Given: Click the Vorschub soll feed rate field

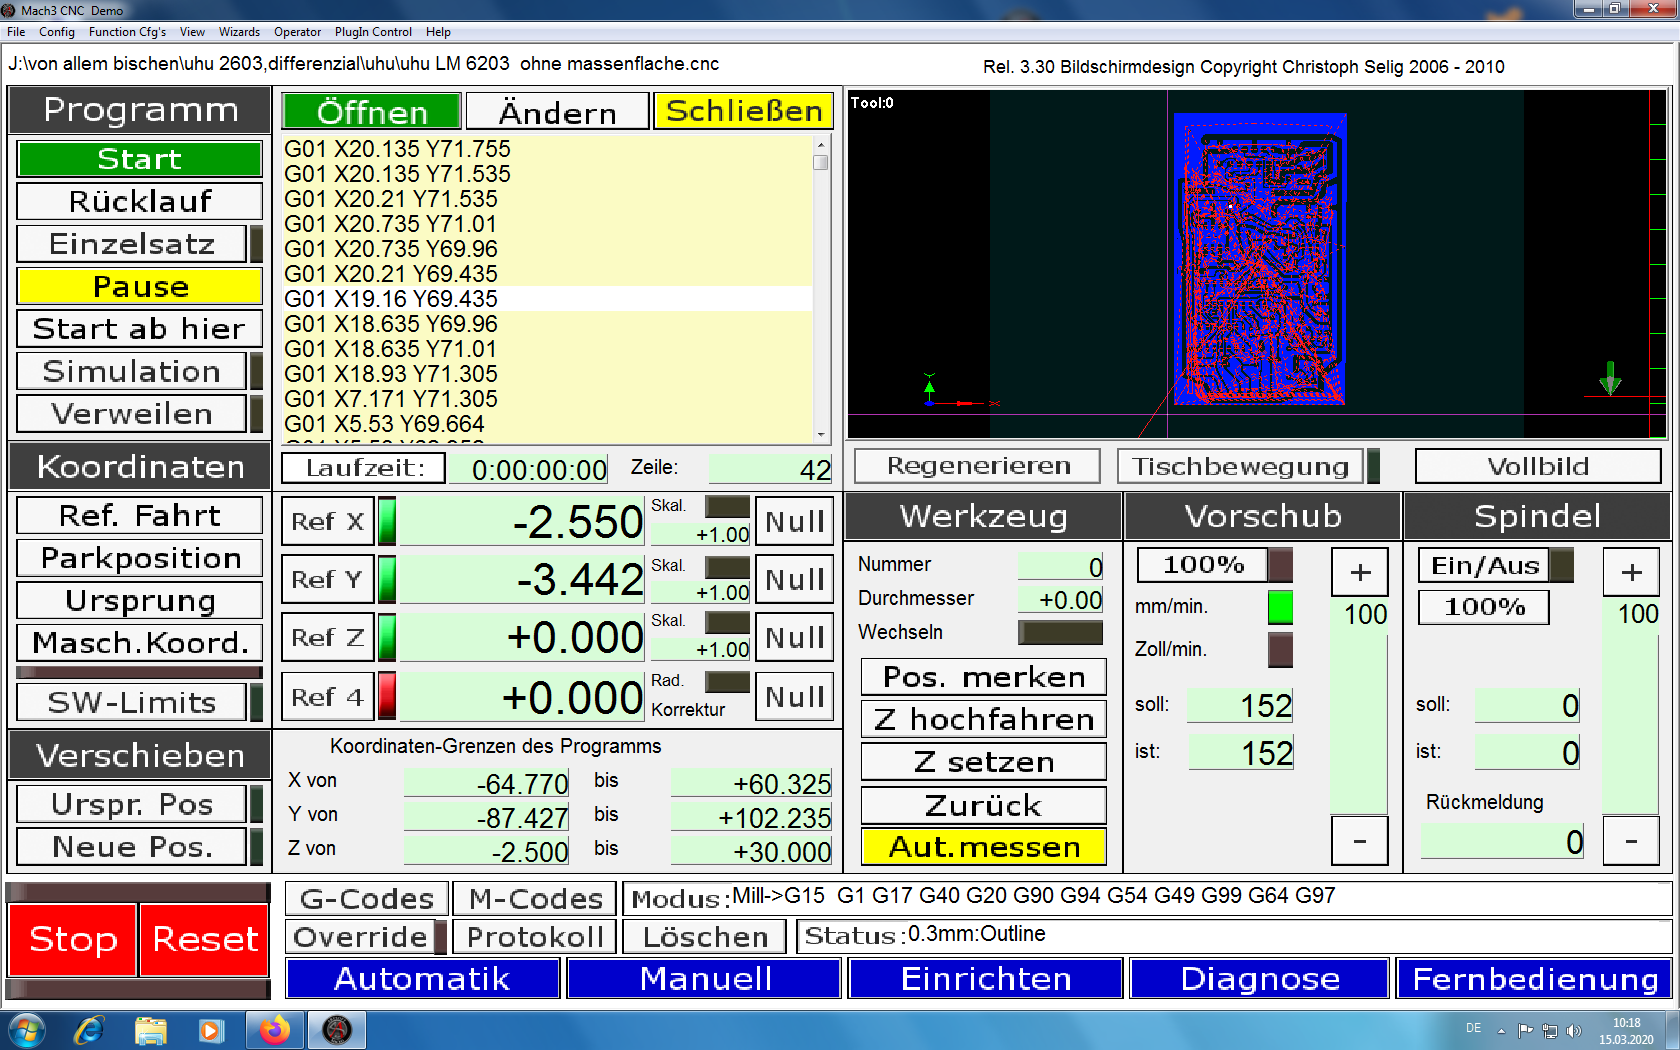Looking at the screenshot, I should coord(1241,705).
